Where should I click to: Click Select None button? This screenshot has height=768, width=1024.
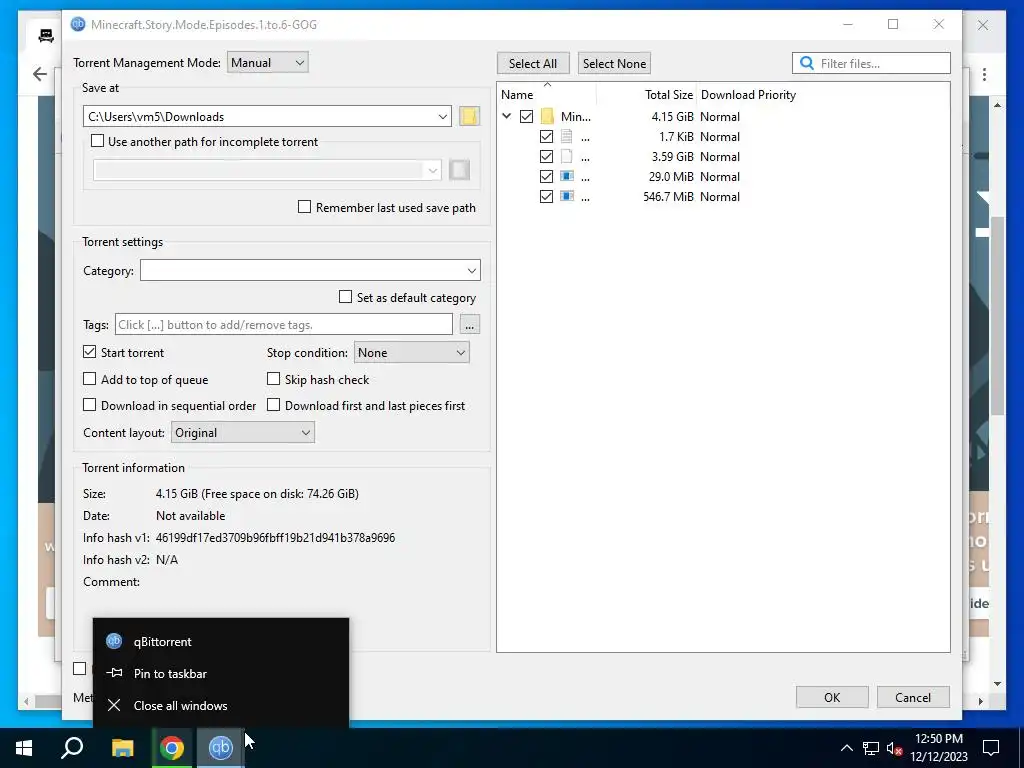(x=614, y=63)
